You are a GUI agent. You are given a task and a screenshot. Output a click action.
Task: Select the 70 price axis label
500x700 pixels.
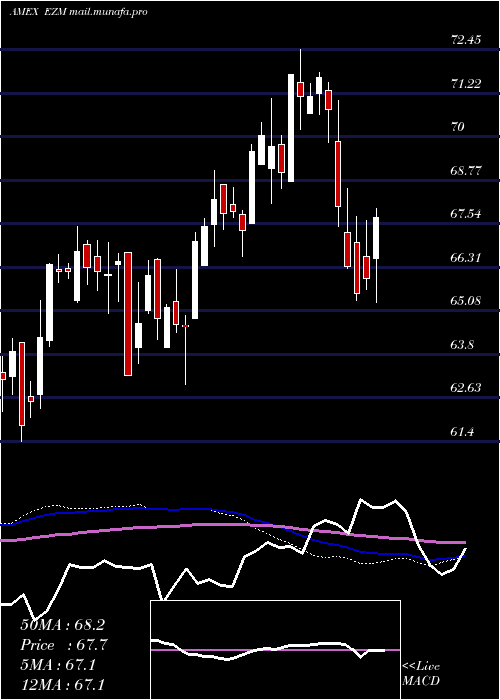coord(458,127)
